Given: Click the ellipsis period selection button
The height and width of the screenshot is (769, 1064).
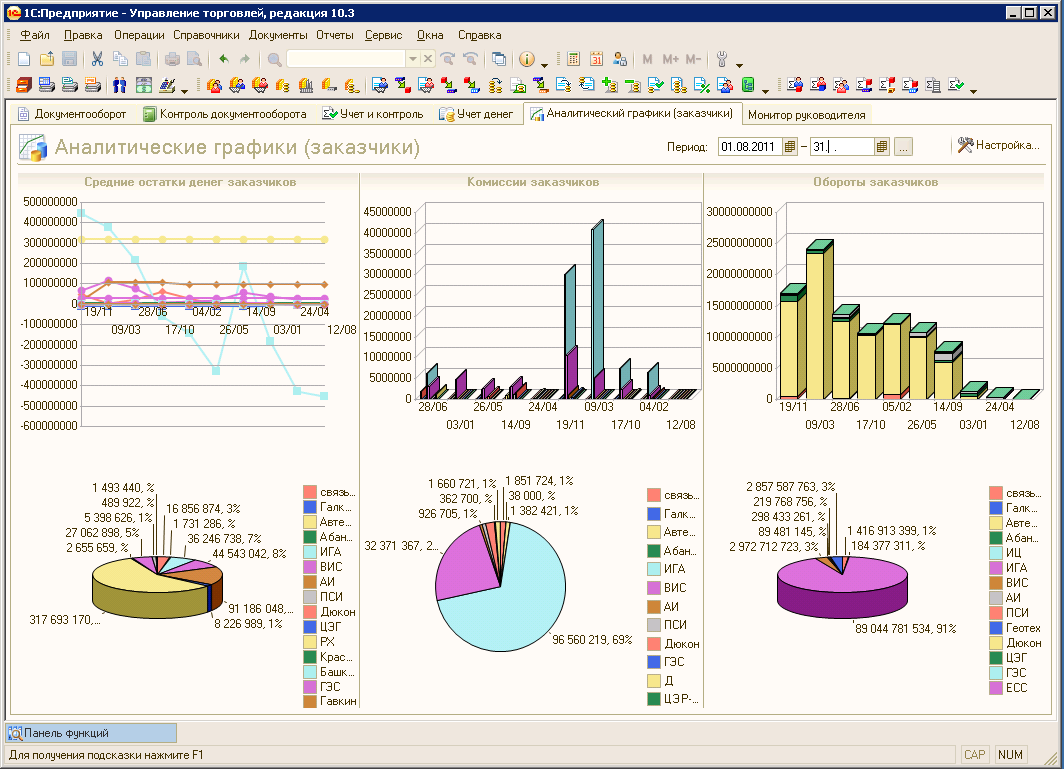Looking at the screenshot, I should pyautogui.click(x=903, y=147).
